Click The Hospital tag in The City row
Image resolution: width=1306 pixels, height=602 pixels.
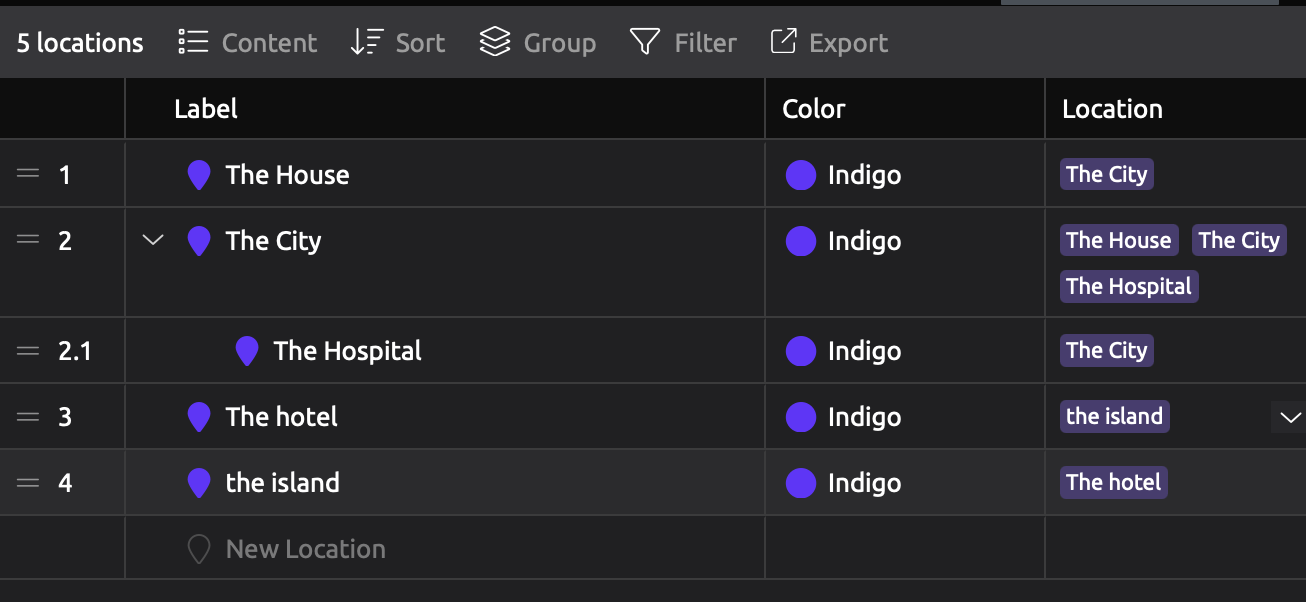pos(1129,286)
